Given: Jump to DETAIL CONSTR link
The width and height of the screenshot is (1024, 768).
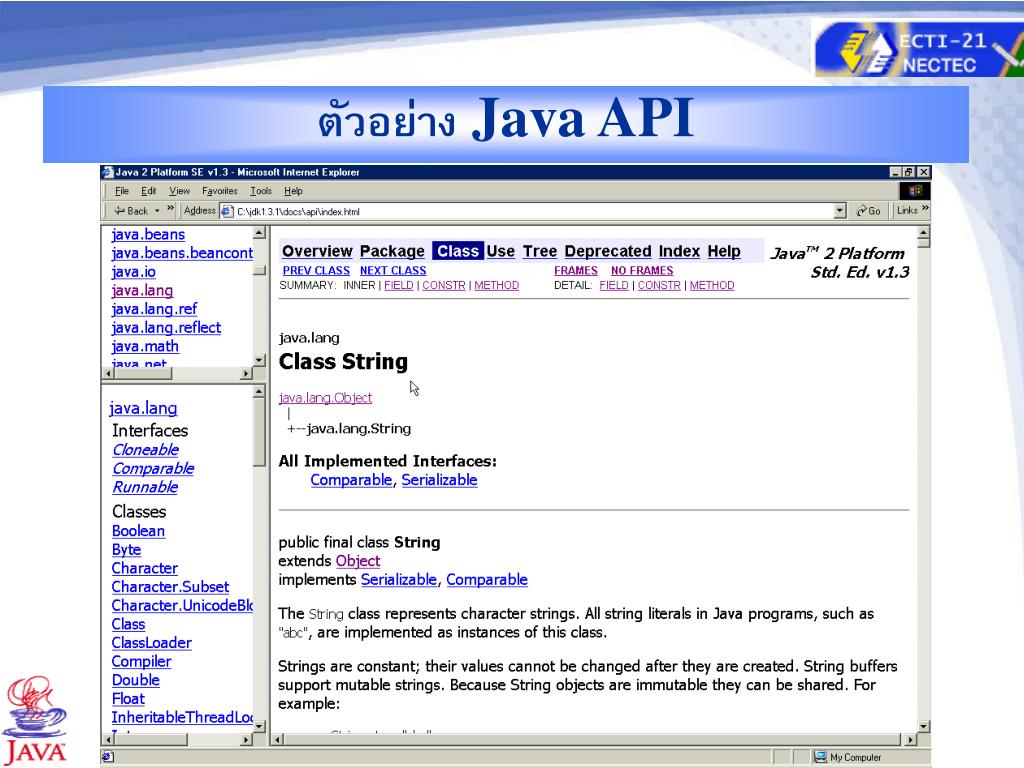Looking at the screenshot, I should coord(659,285).
